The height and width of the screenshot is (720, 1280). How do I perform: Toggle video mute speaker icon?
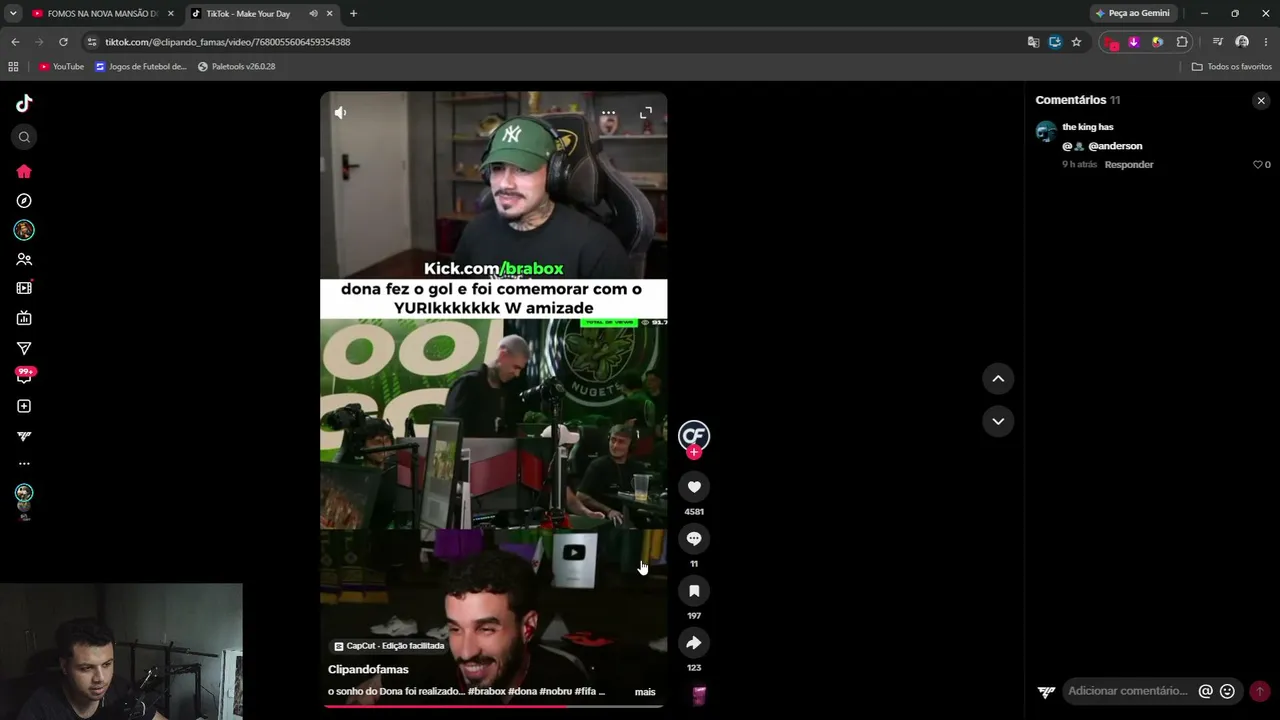[x=341, y=113]
